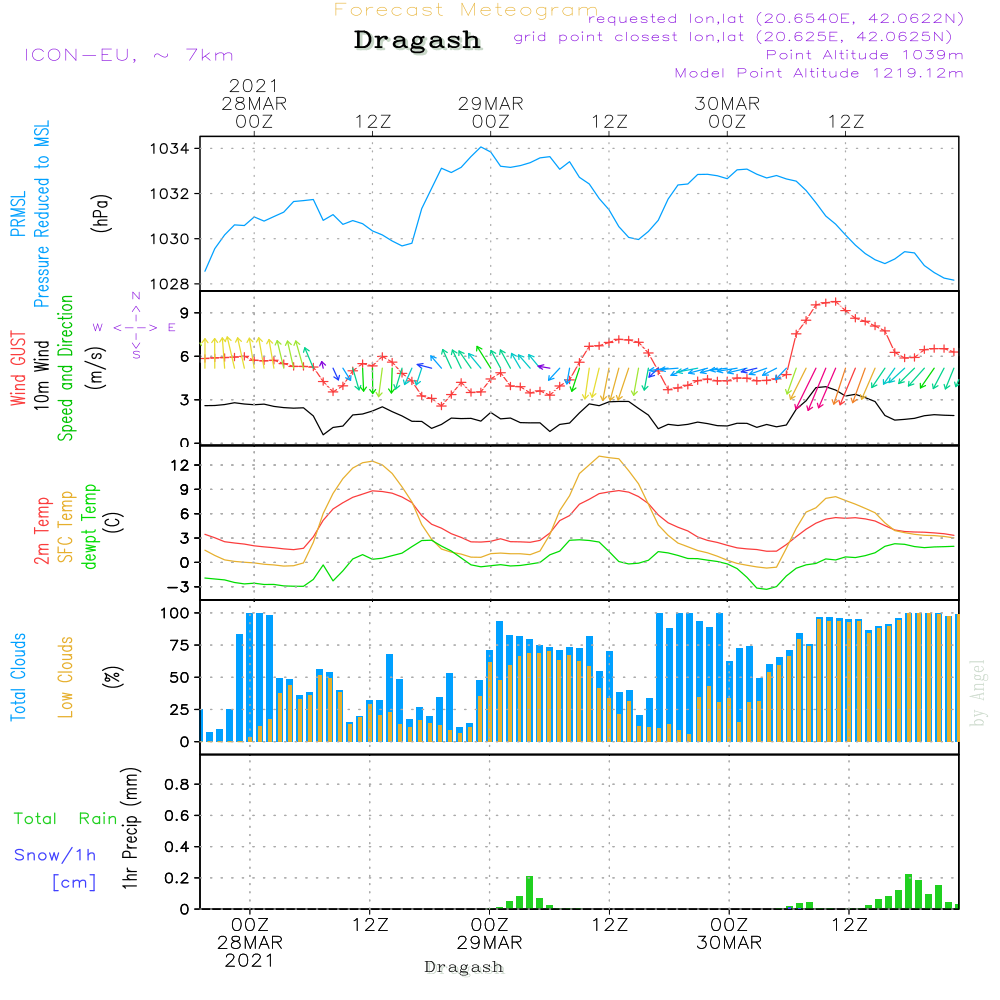This screenshot has height=1000, width=1000.
Task: Click the Total Clouds legend label
Action: pos(18,677)
